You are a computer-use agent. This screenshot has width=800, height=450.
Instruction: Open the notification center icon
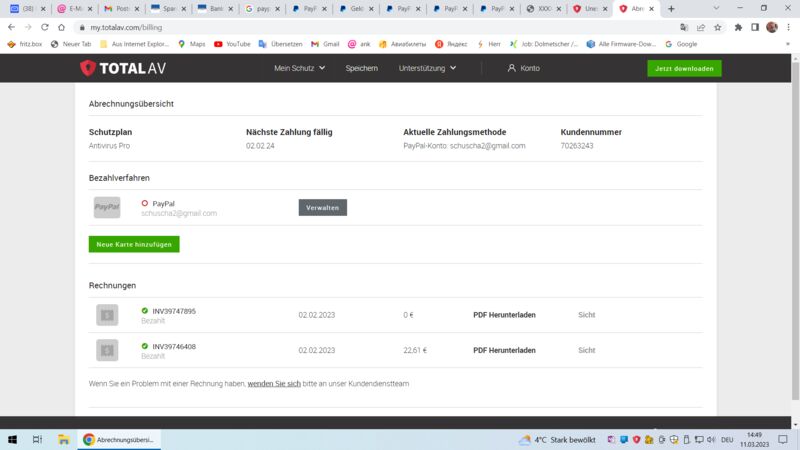[783, 439]
